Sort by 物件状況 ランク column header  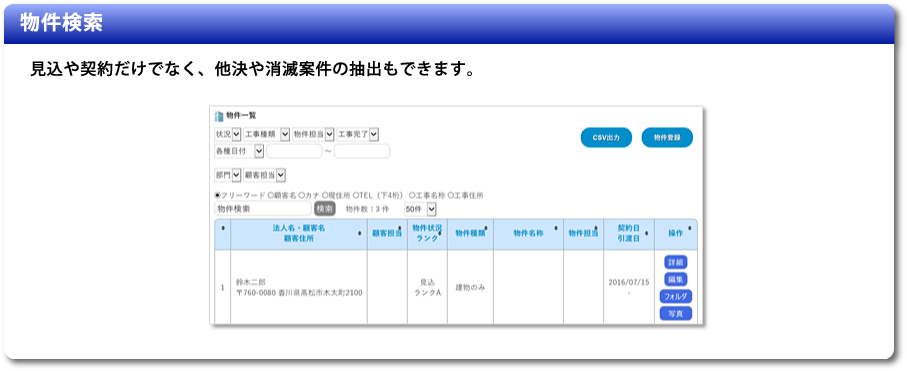click(x=427, y=234)
